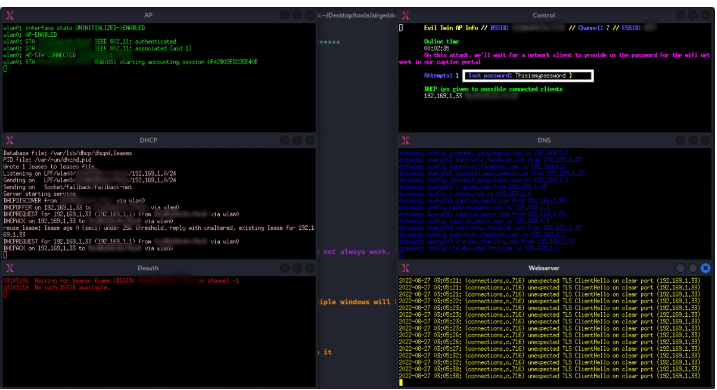Image resolution: width=717 pixels, height=390 pixels.
Task: Open the X menu icon of Deauth window
Action: (10, 268)
